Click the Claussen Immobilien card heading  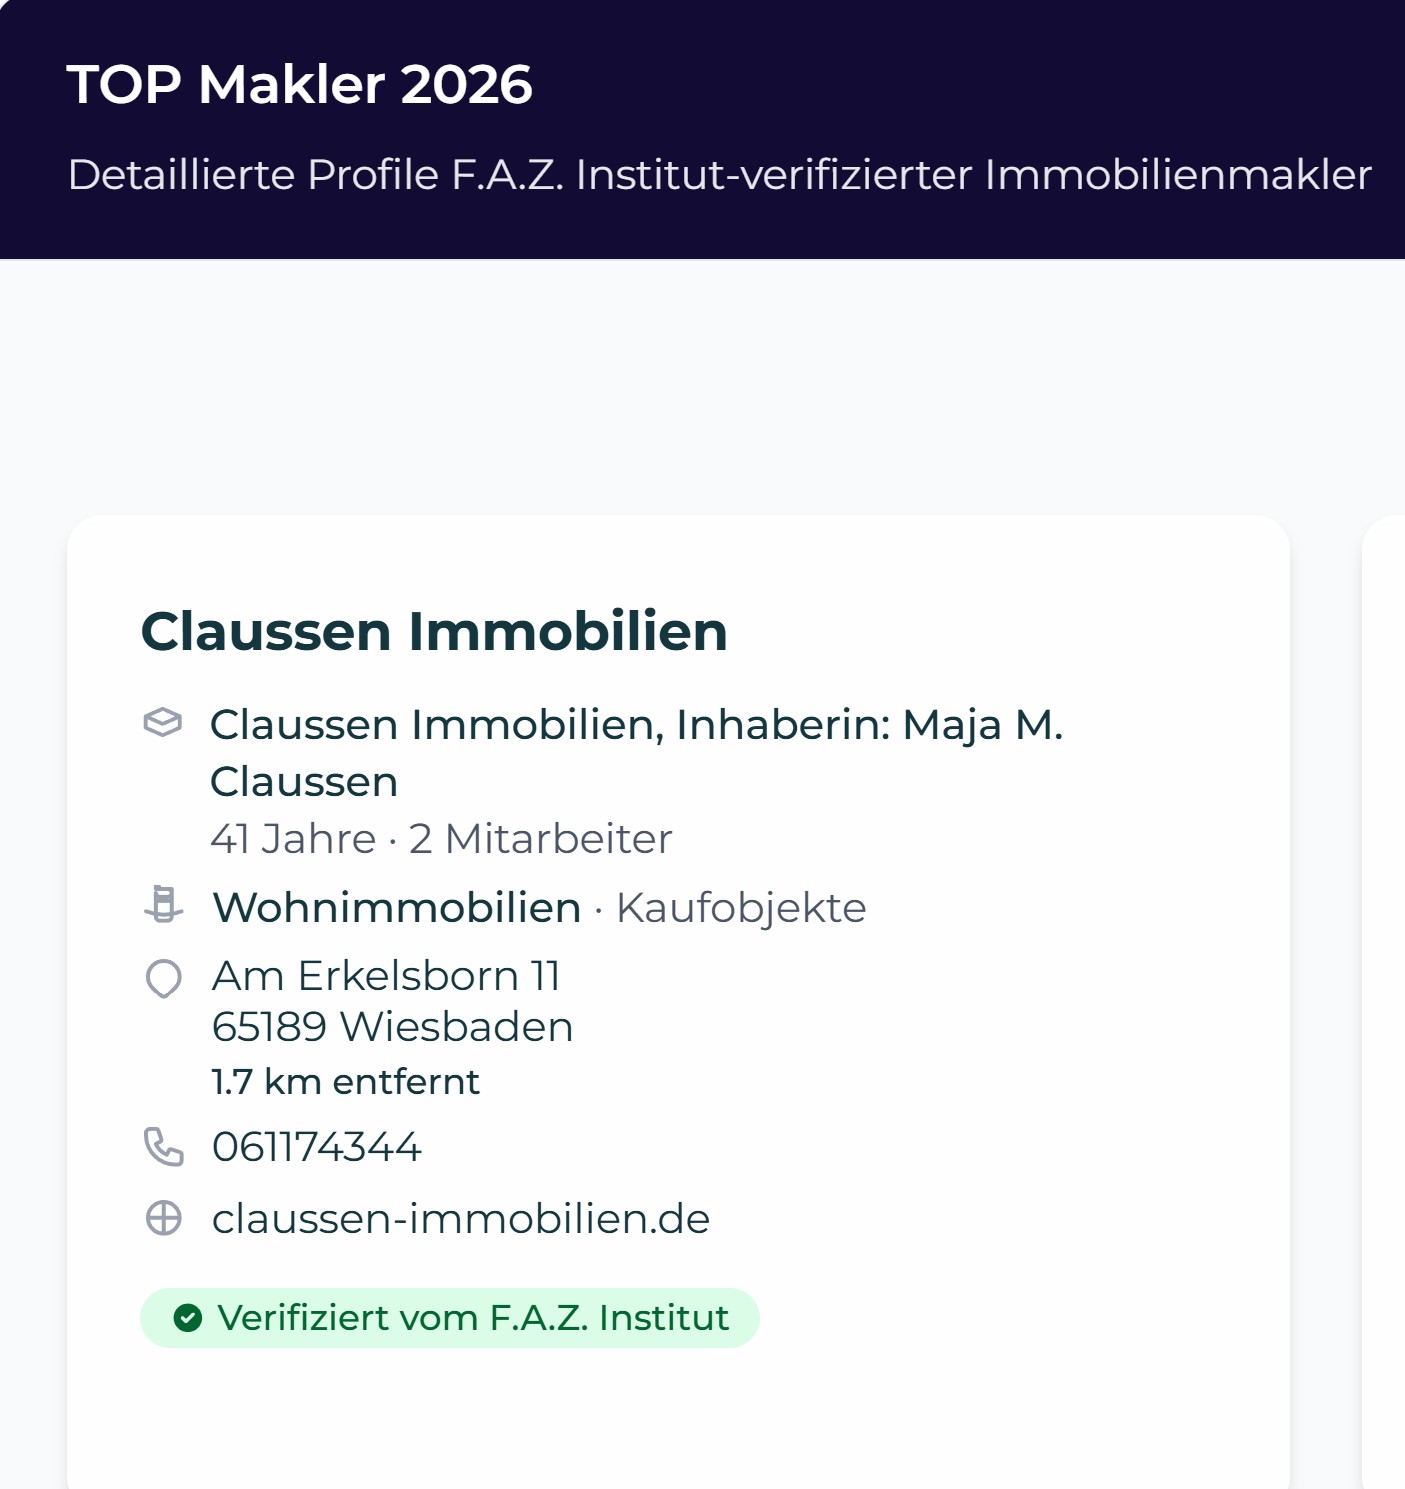(x=434, y=631)
